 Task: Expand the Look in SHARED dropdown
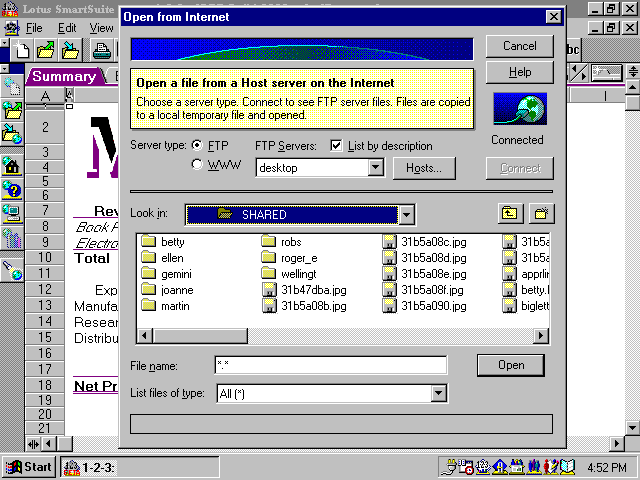tap(405, 214)
